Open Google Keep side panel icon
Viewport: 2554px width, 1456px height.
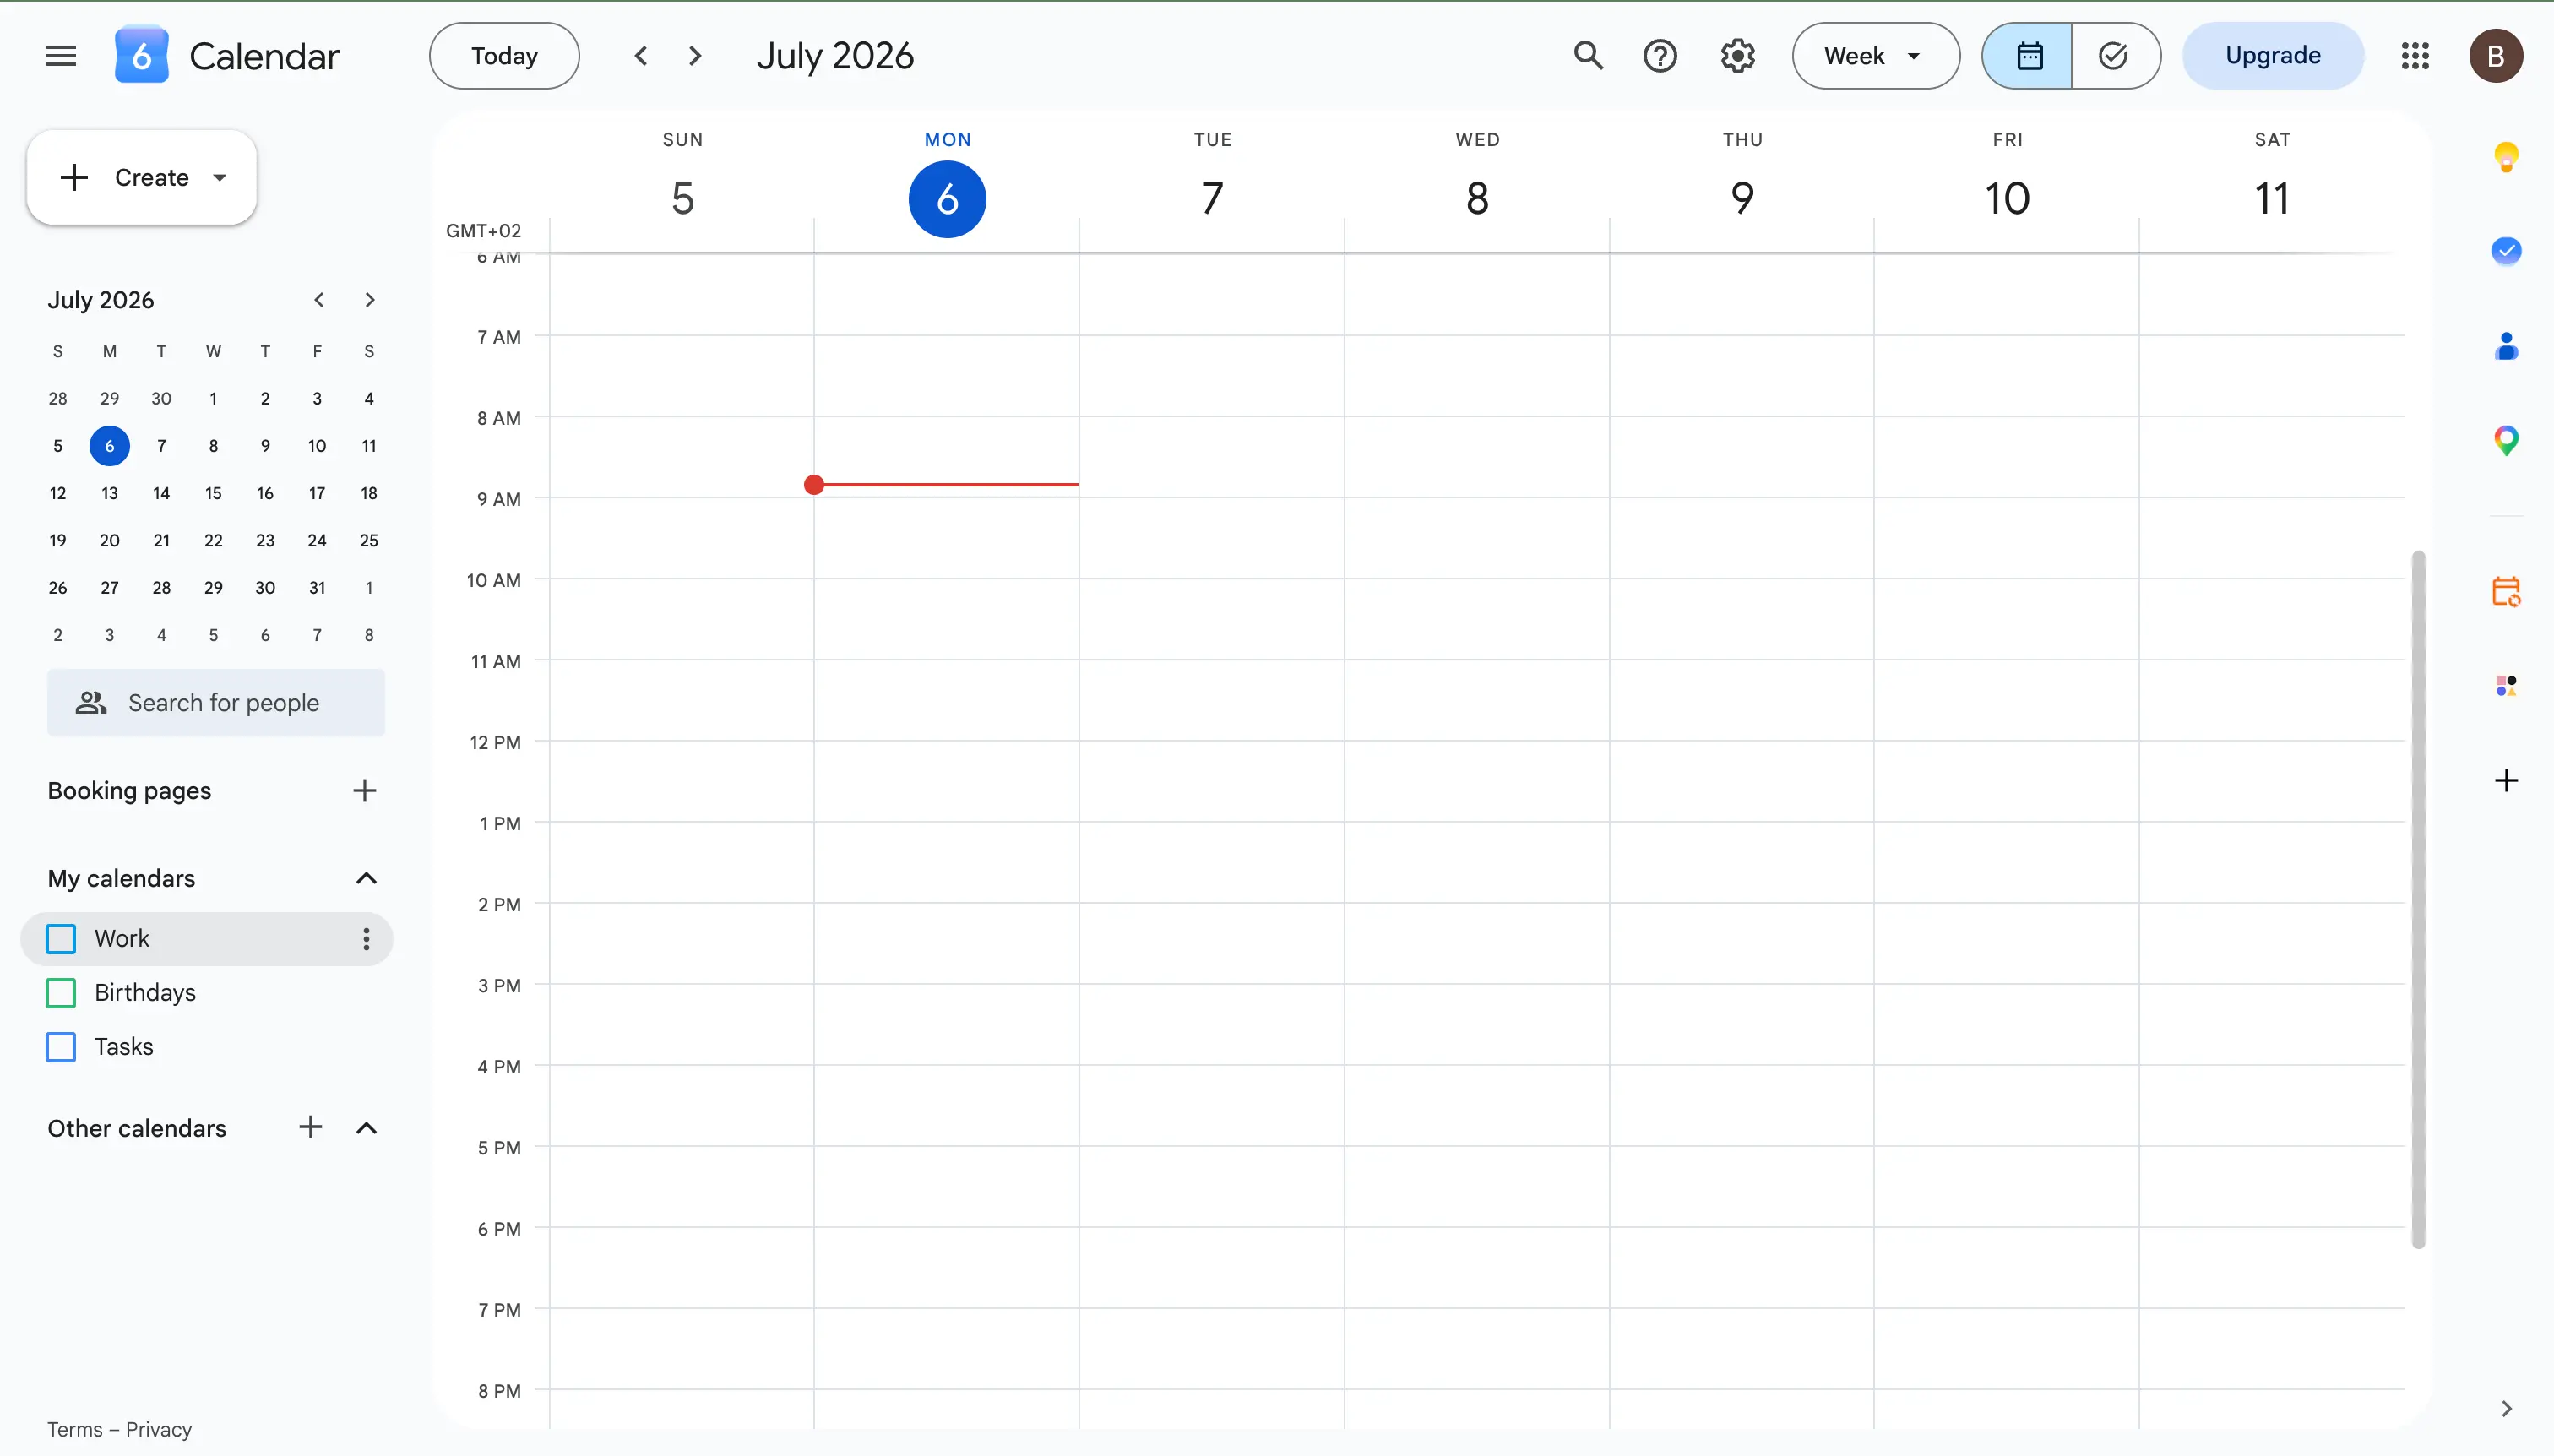tap(2506, 157)
